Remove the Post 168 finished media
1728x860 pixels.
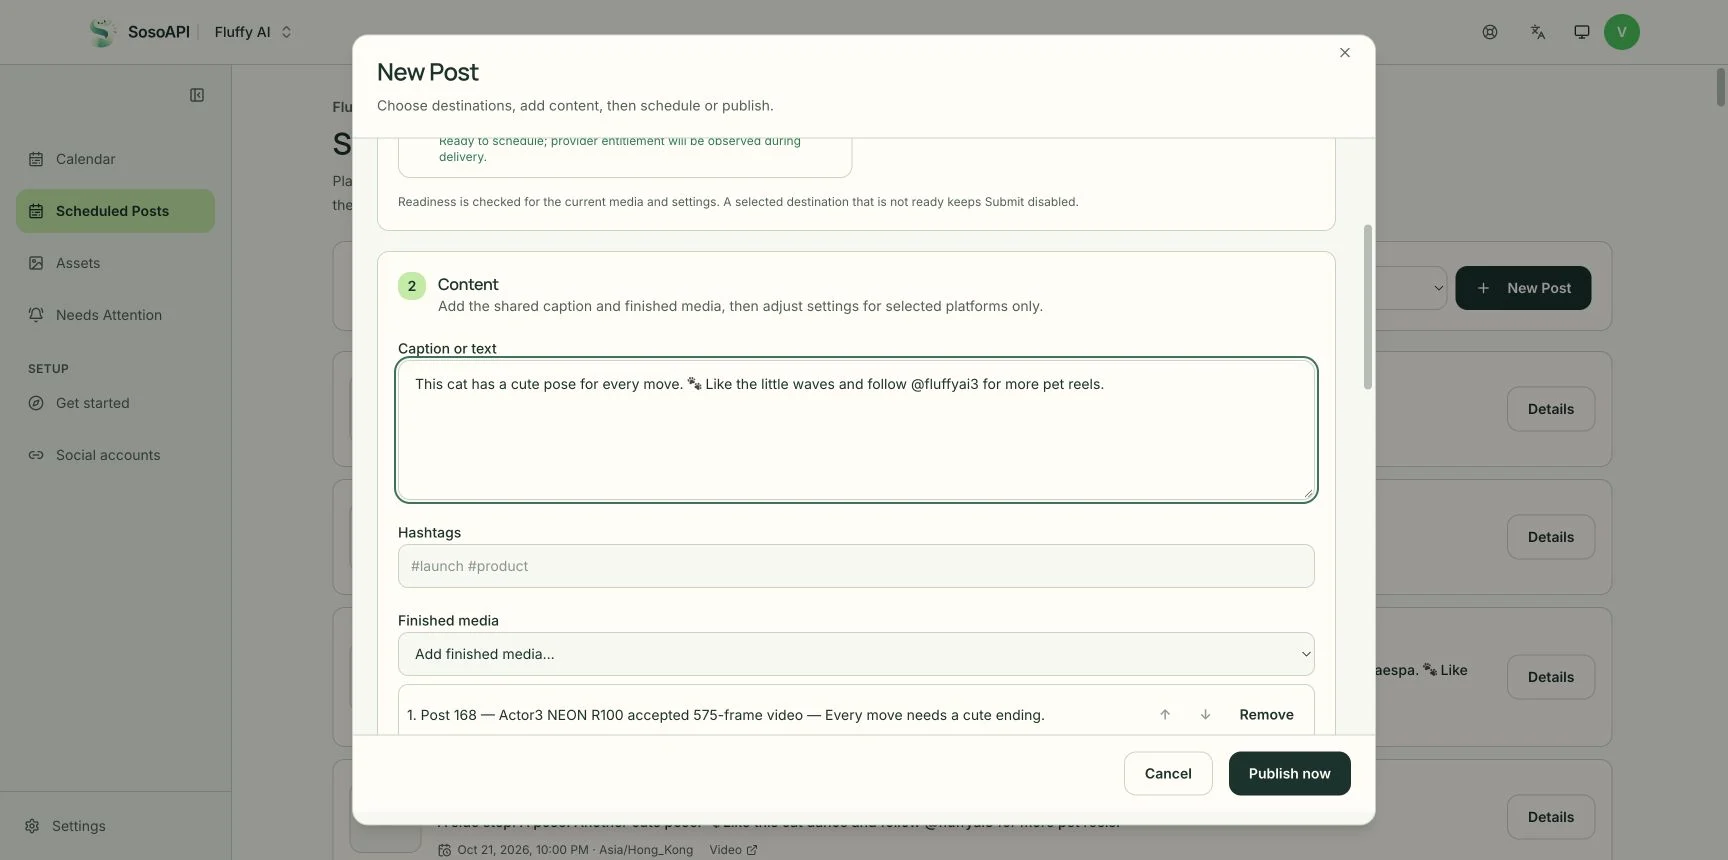click(1266, 714)
